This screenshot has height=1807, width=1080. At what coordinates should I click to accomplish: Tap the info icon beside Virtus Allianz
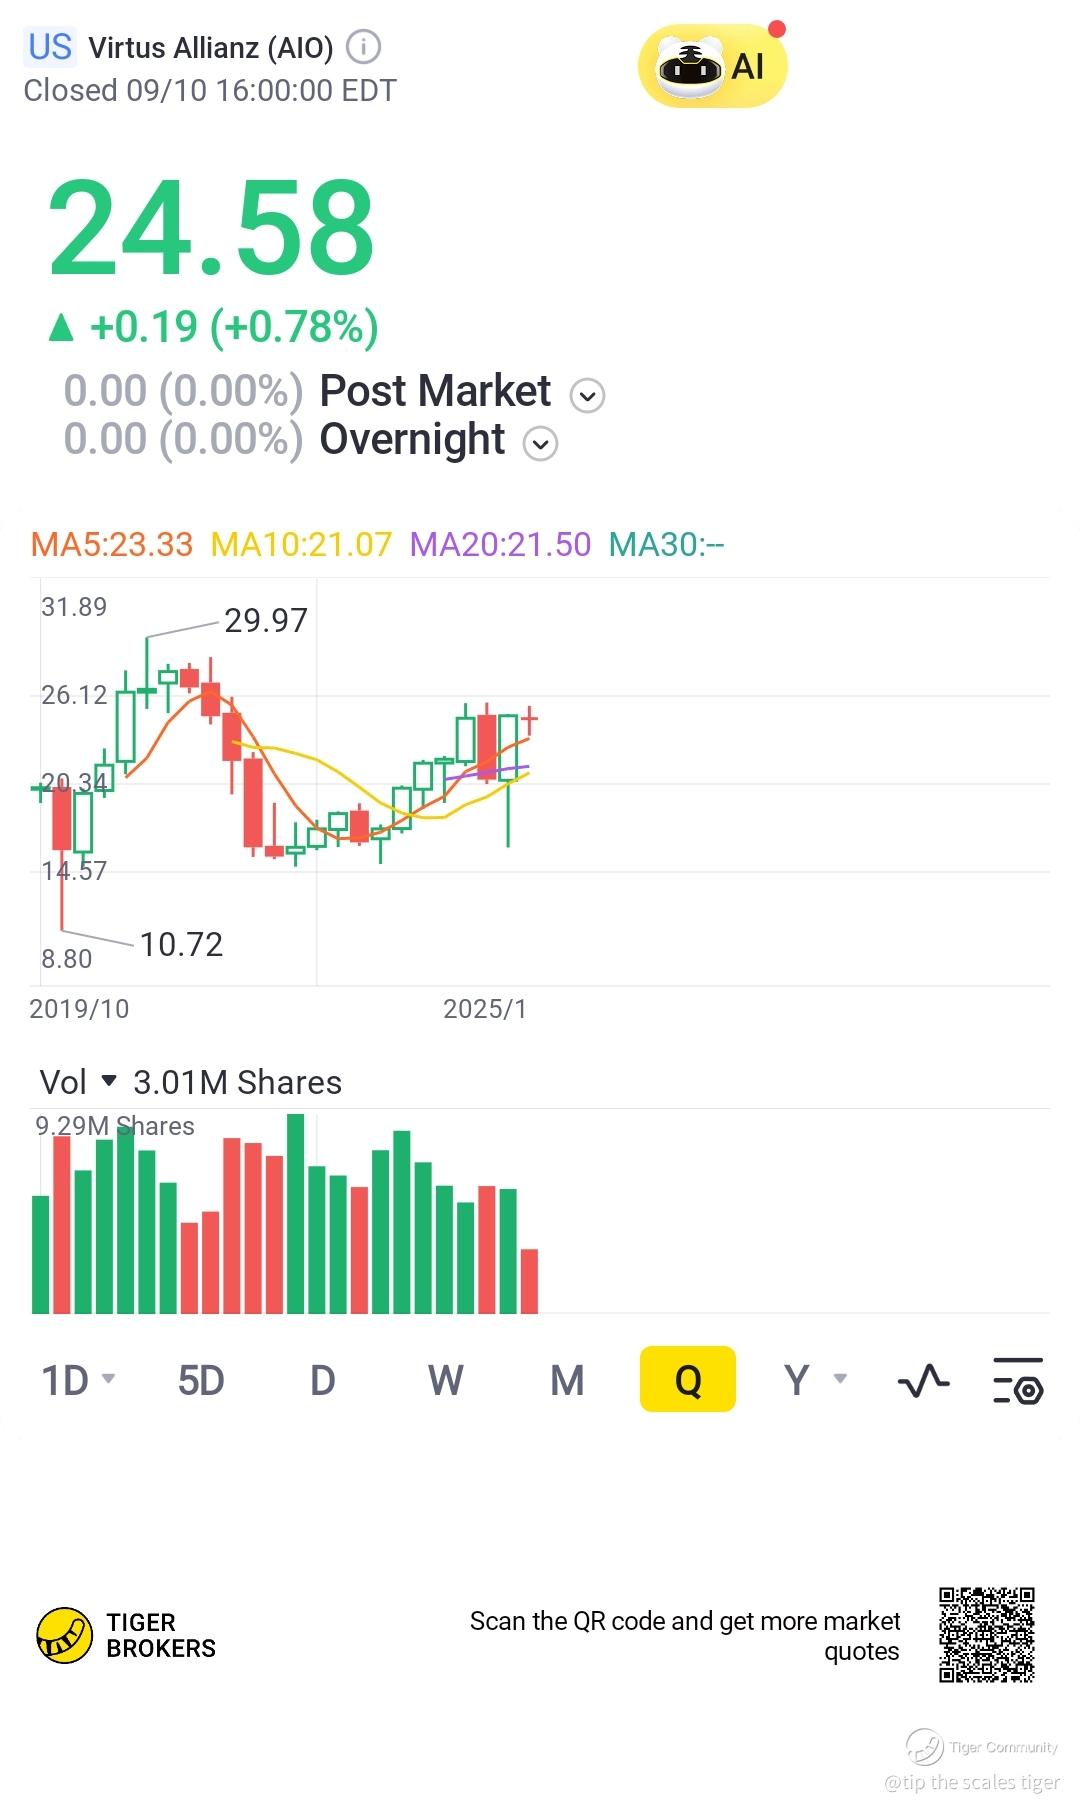[x=363, y=46]
